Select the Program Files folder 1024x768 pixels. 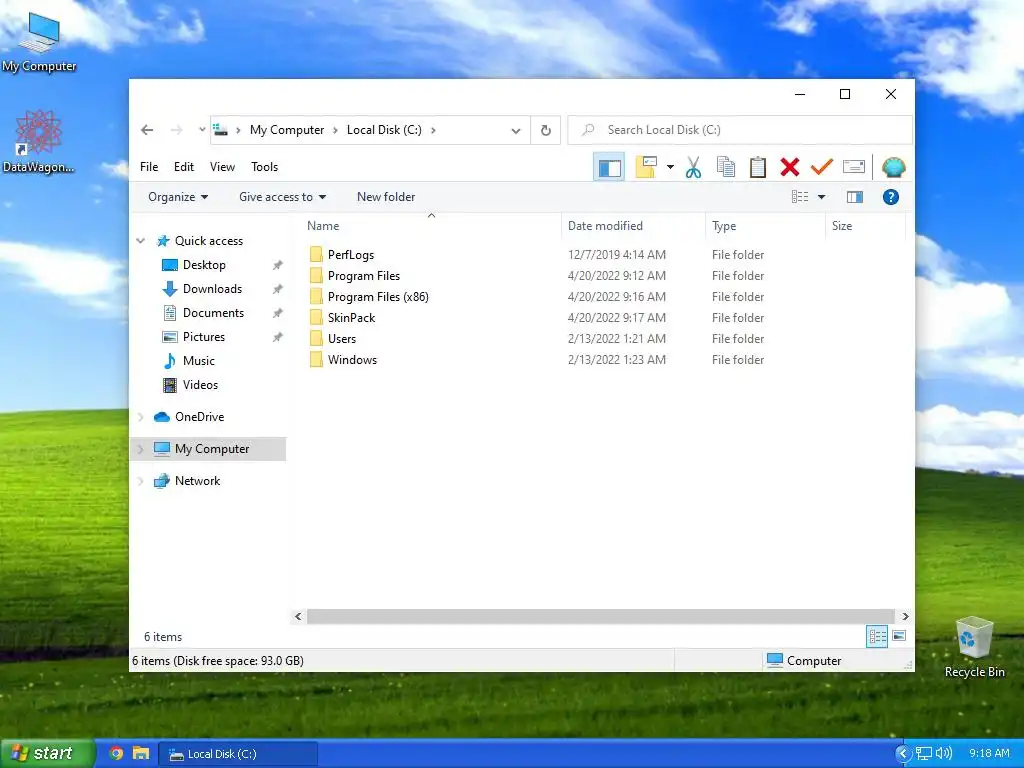[x=364, y=276]
